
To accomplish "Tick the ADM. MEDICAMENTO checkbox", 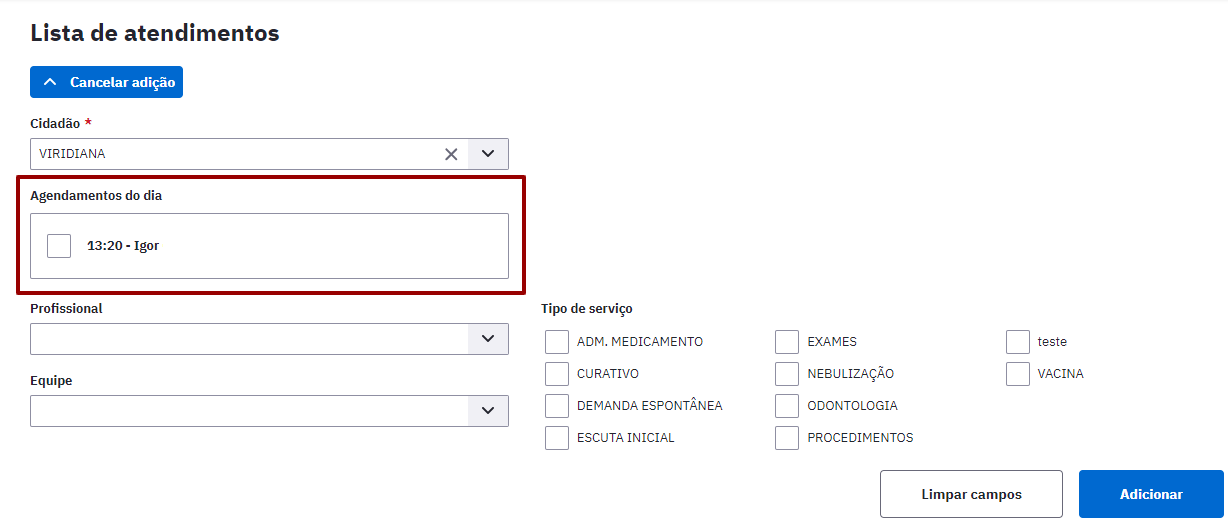I will 557,342.
